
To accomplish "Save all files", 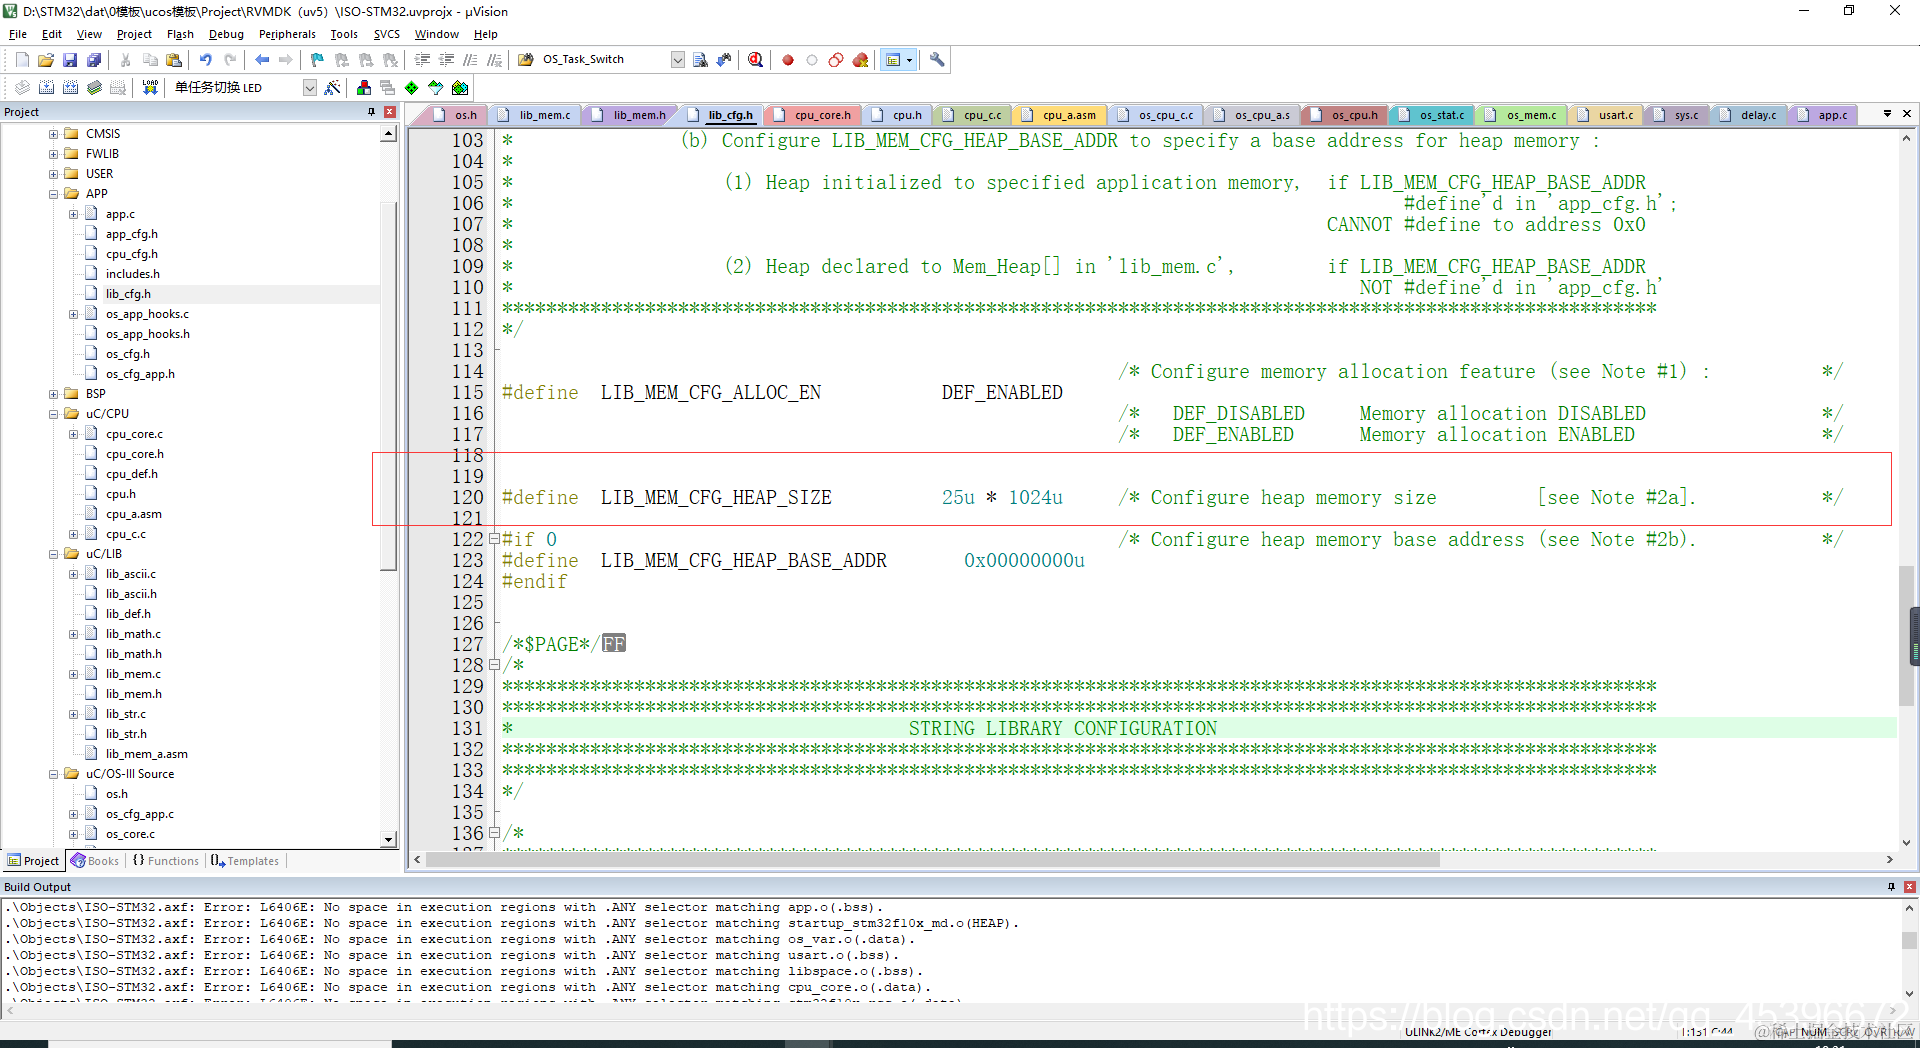I will (94, 60).
